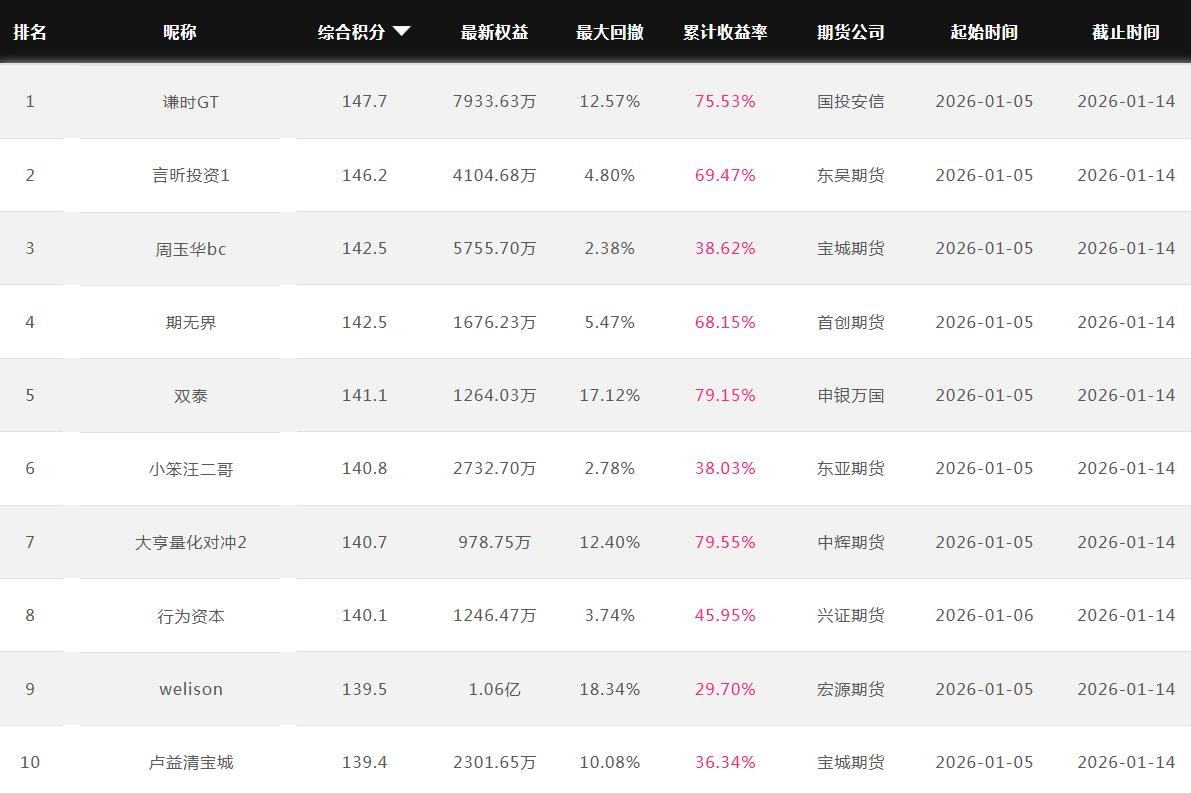Select the 1.06亿 equity value
This screenshot has height=793, width=1191.
(x=494, y=689)
